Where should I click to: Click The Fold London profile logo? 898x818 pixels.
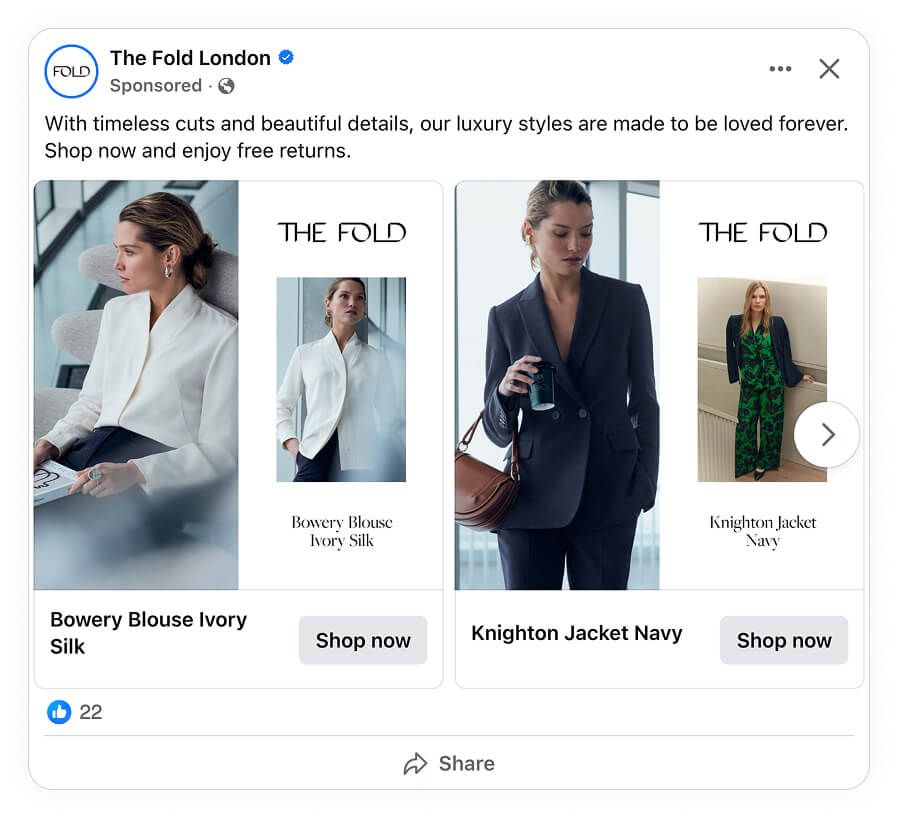pos(69,71)
